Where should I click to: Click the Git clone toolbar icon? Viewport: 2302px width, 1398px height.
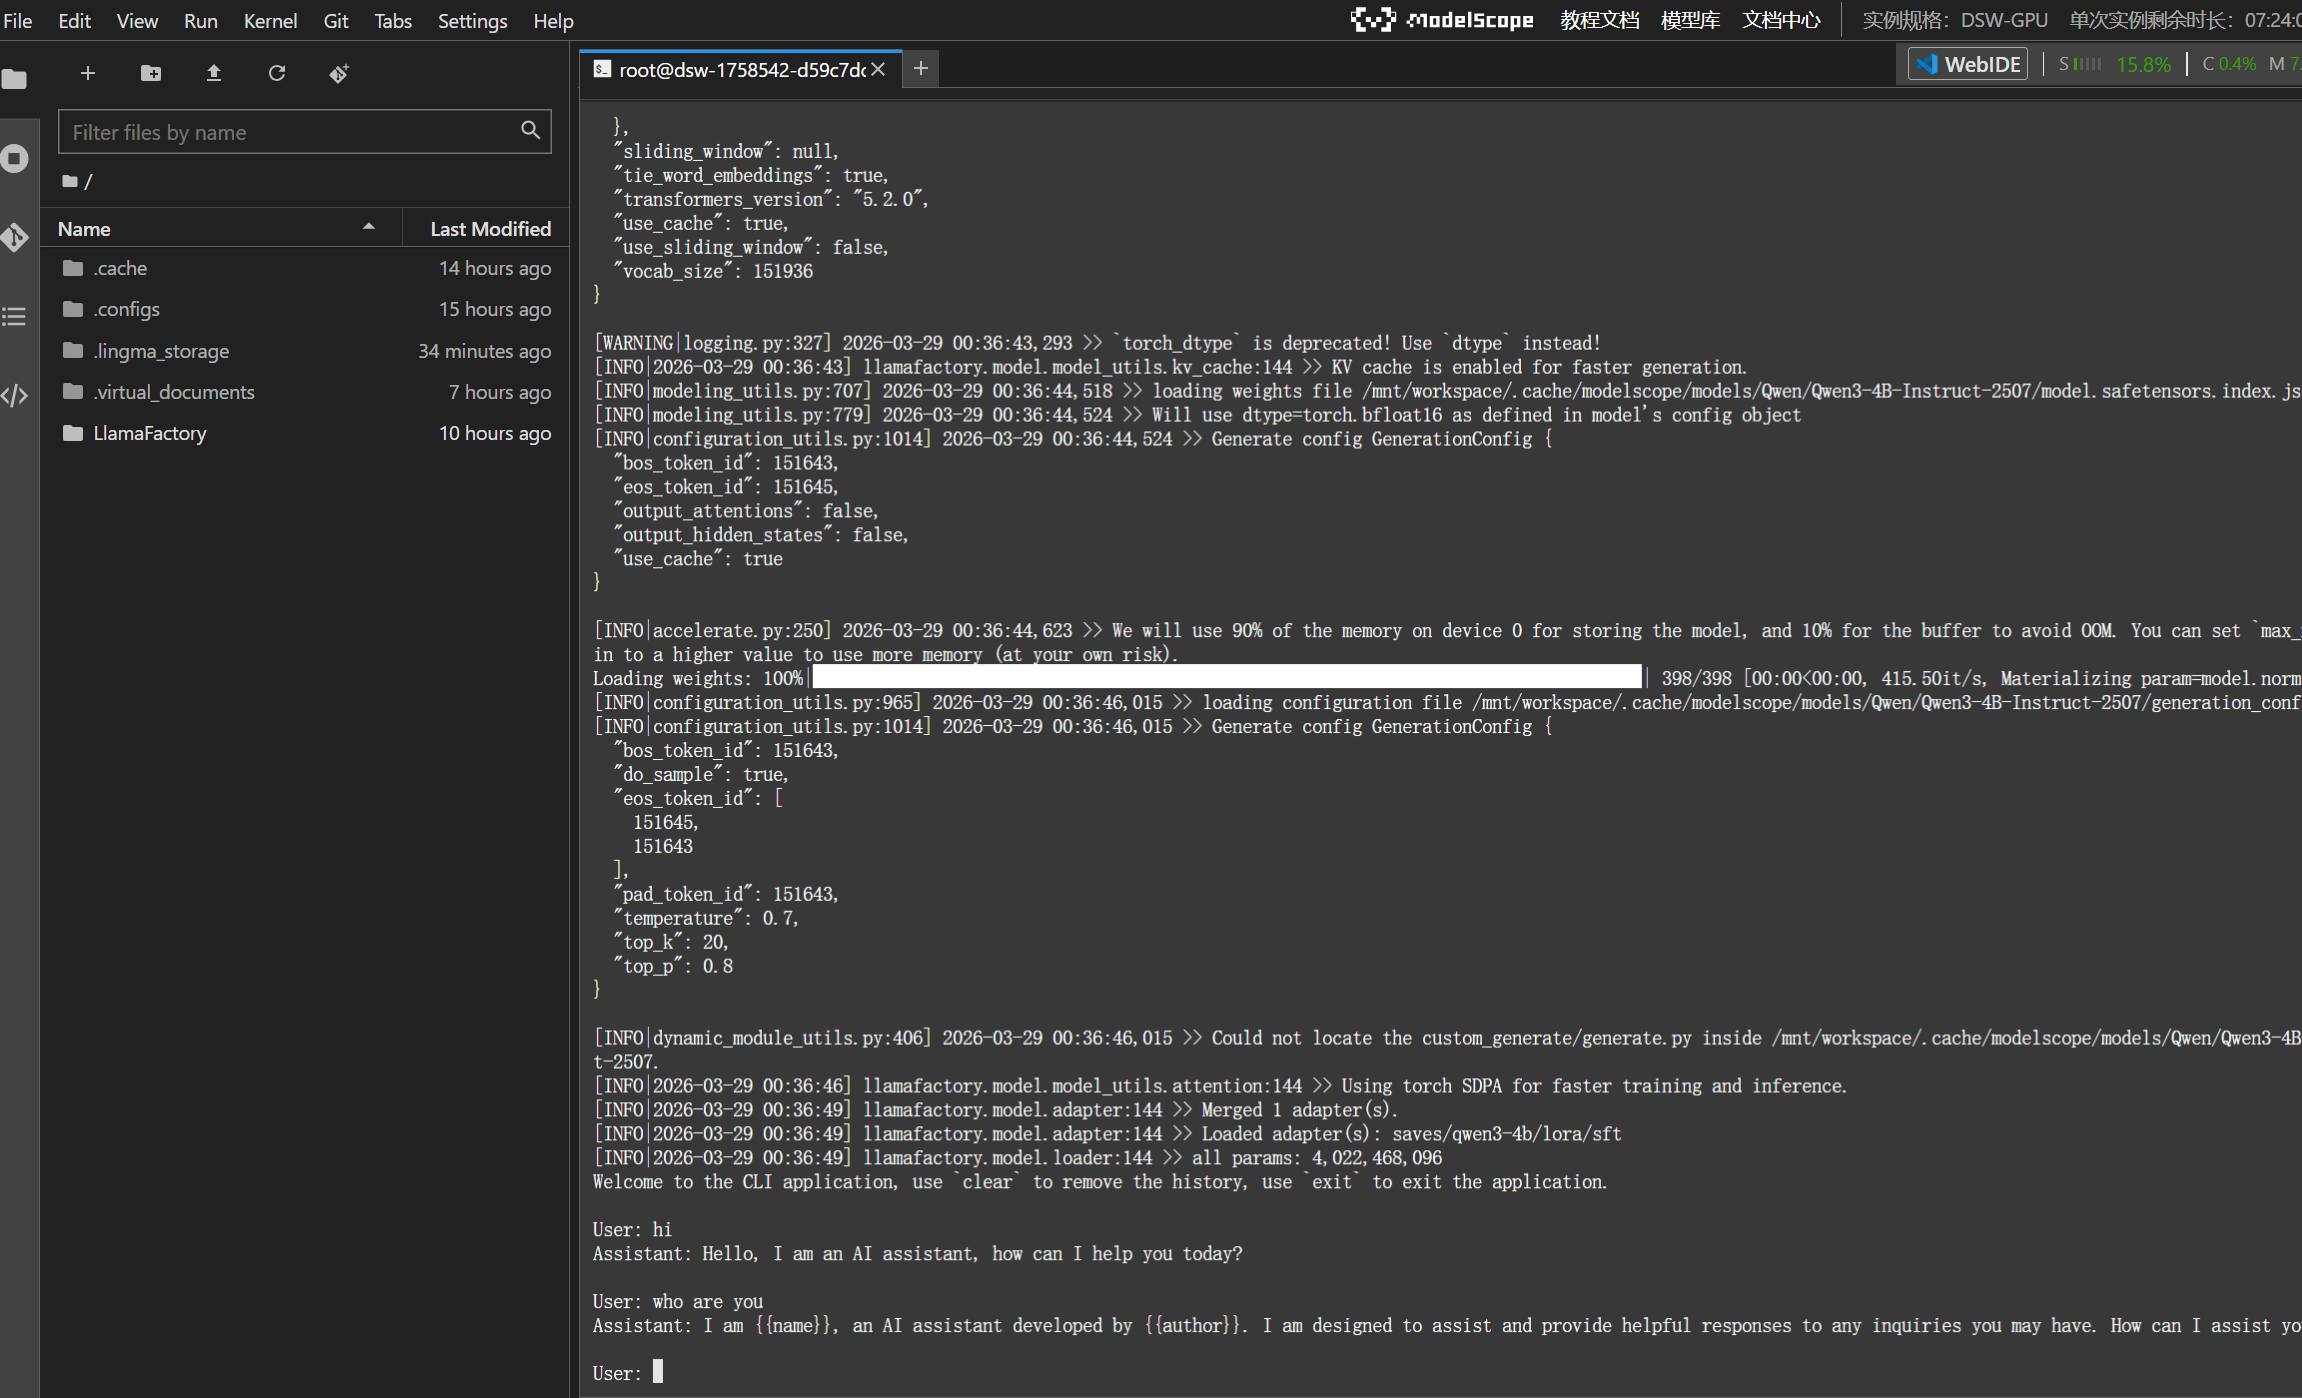pos(339,73)
